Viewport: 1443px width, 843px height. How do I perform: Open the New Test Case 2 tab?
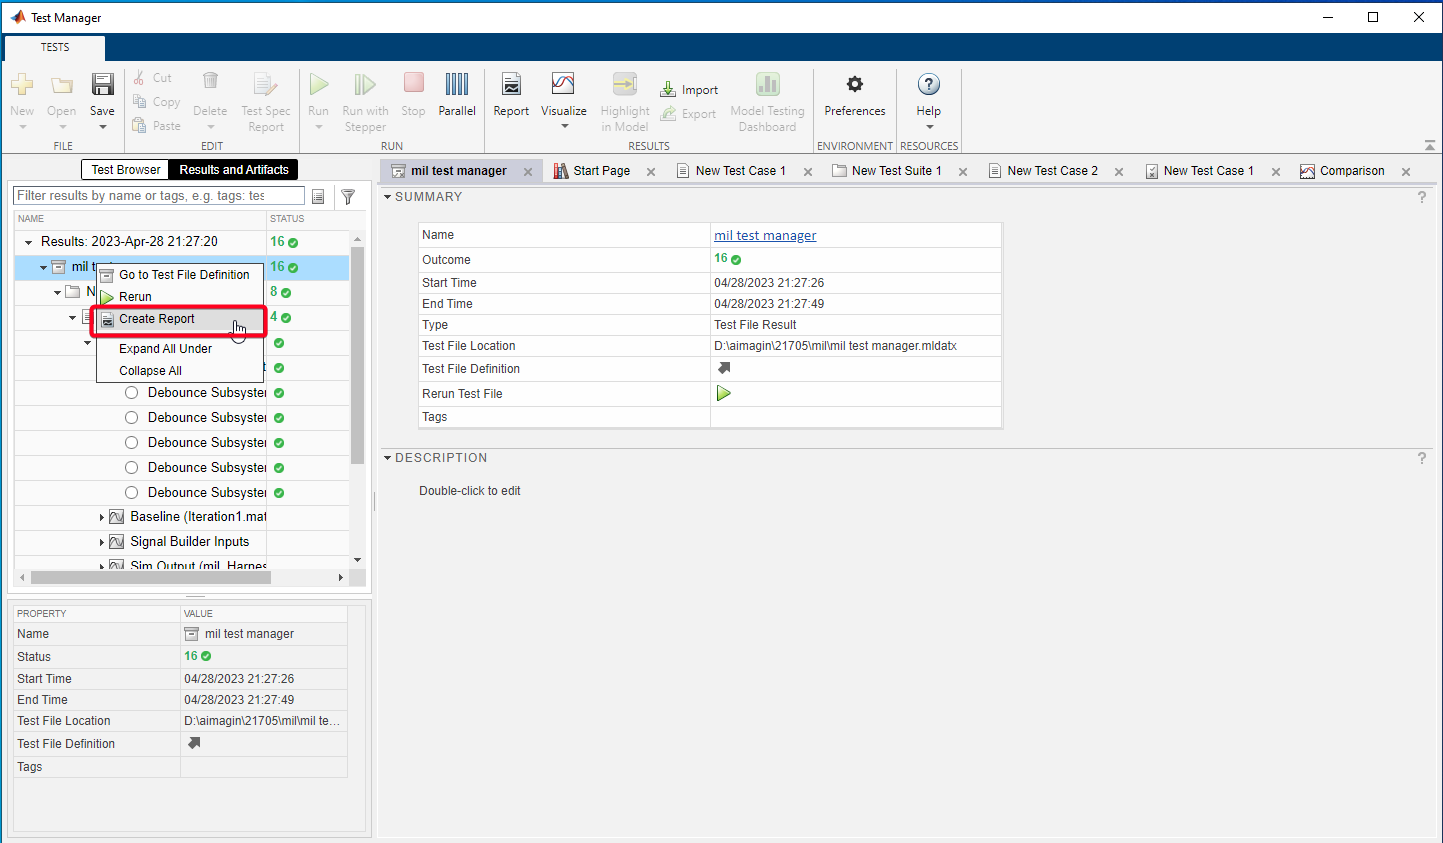click(1052, 171)
